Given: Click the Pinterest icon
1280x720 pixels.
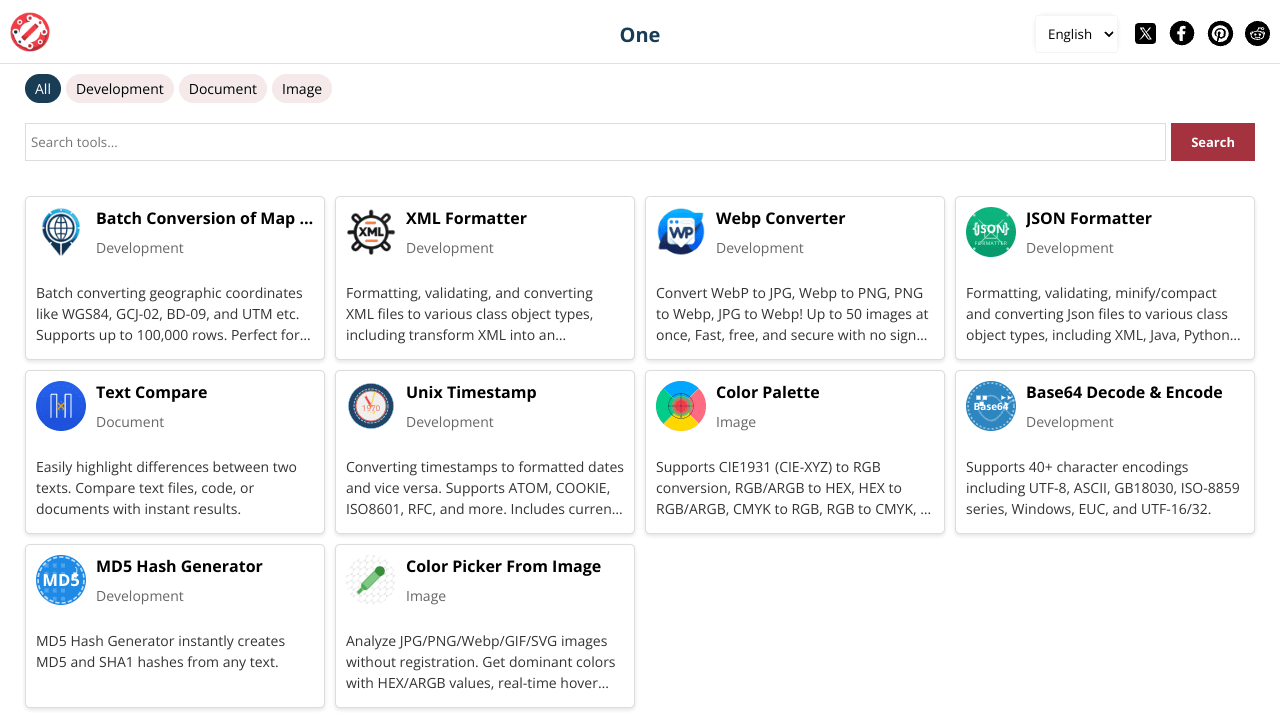Looking at the screenshot, I should point(1220,33).
